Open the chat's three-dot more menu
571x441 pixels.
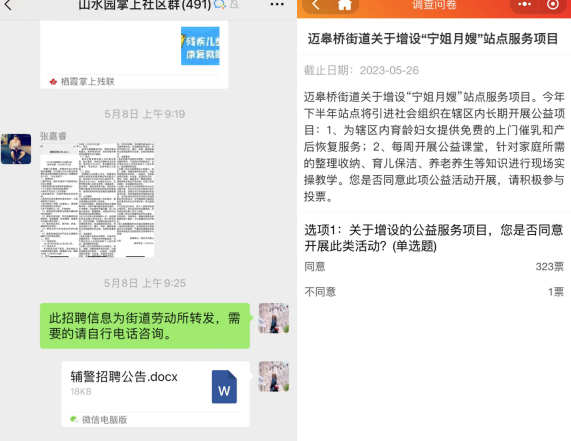277,4
